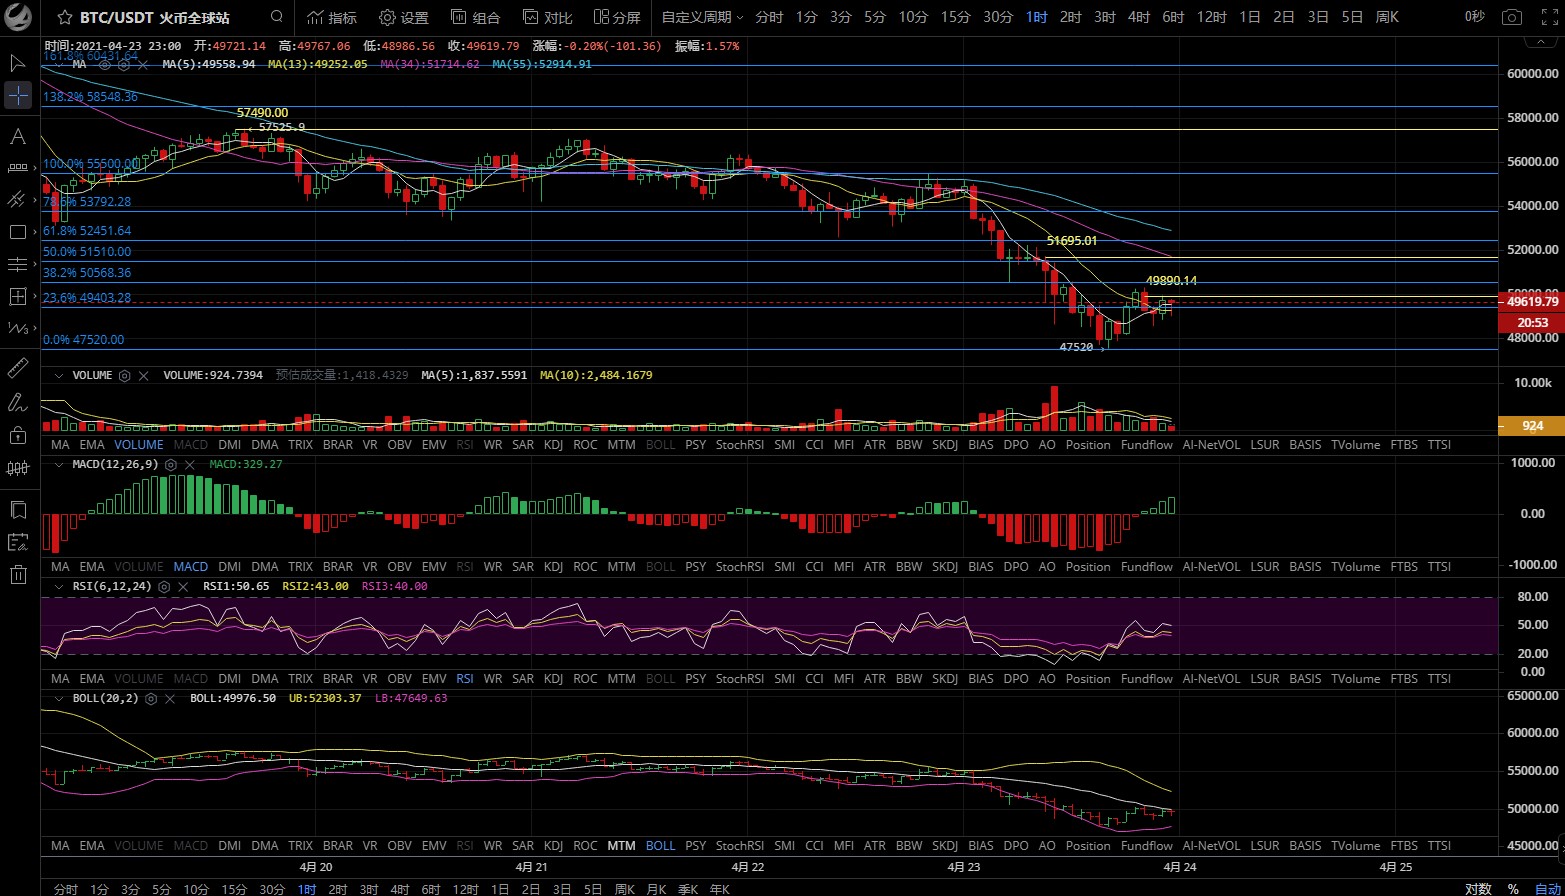Select the text annotation tool
Screen dimensions: 1565x896
18,136
